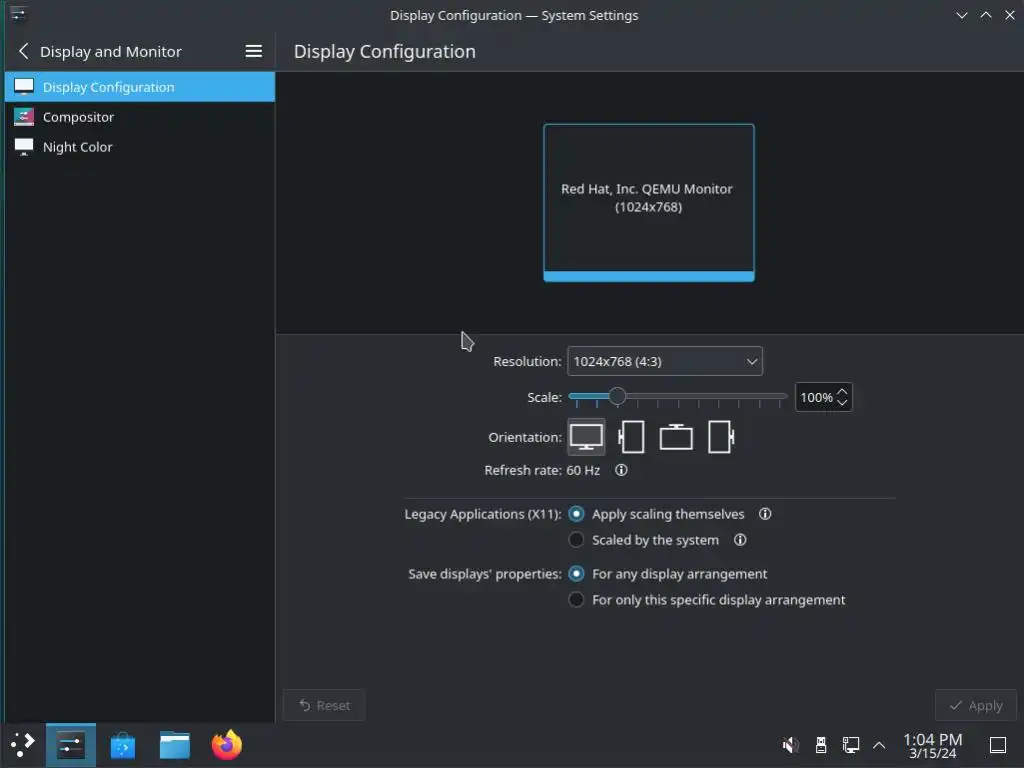This screenshot has height=768, width=1024.
Task: Select the QEMU Monitor display preview
Action: click(x=648, y=202)
